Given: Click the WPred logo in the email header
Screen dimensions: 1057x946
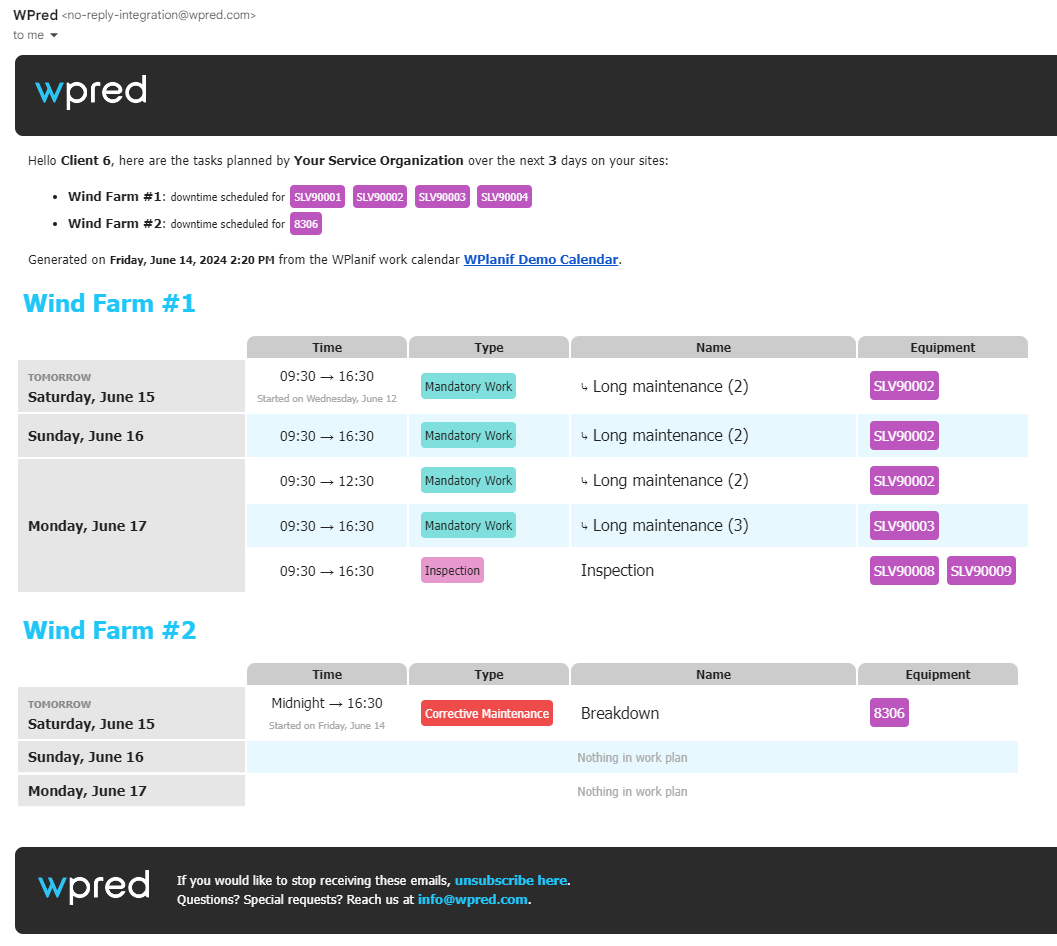Looking at the screenshot, I should point(91,92).
